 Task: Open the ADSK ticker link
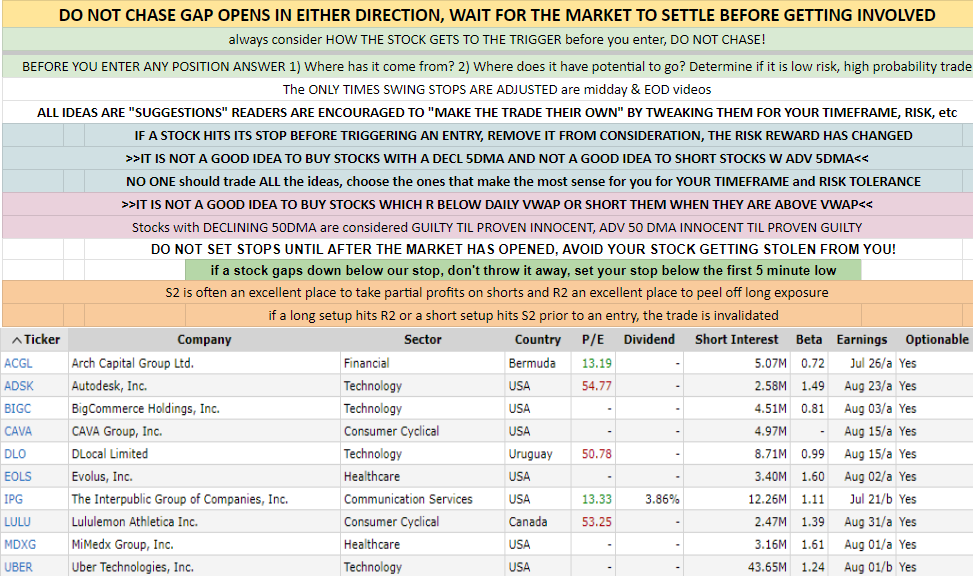pyautogui.click(x=19, y=386)
